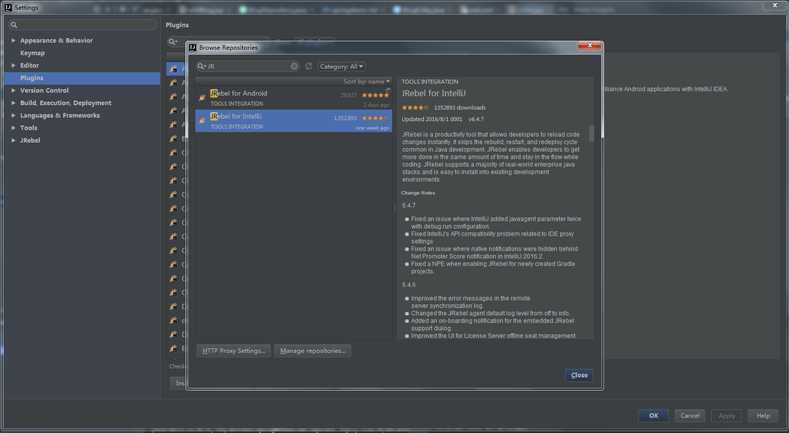Viewport: 789px width, 433px height.
Task: Expand the Tools settings section
Action: (13, 128)
